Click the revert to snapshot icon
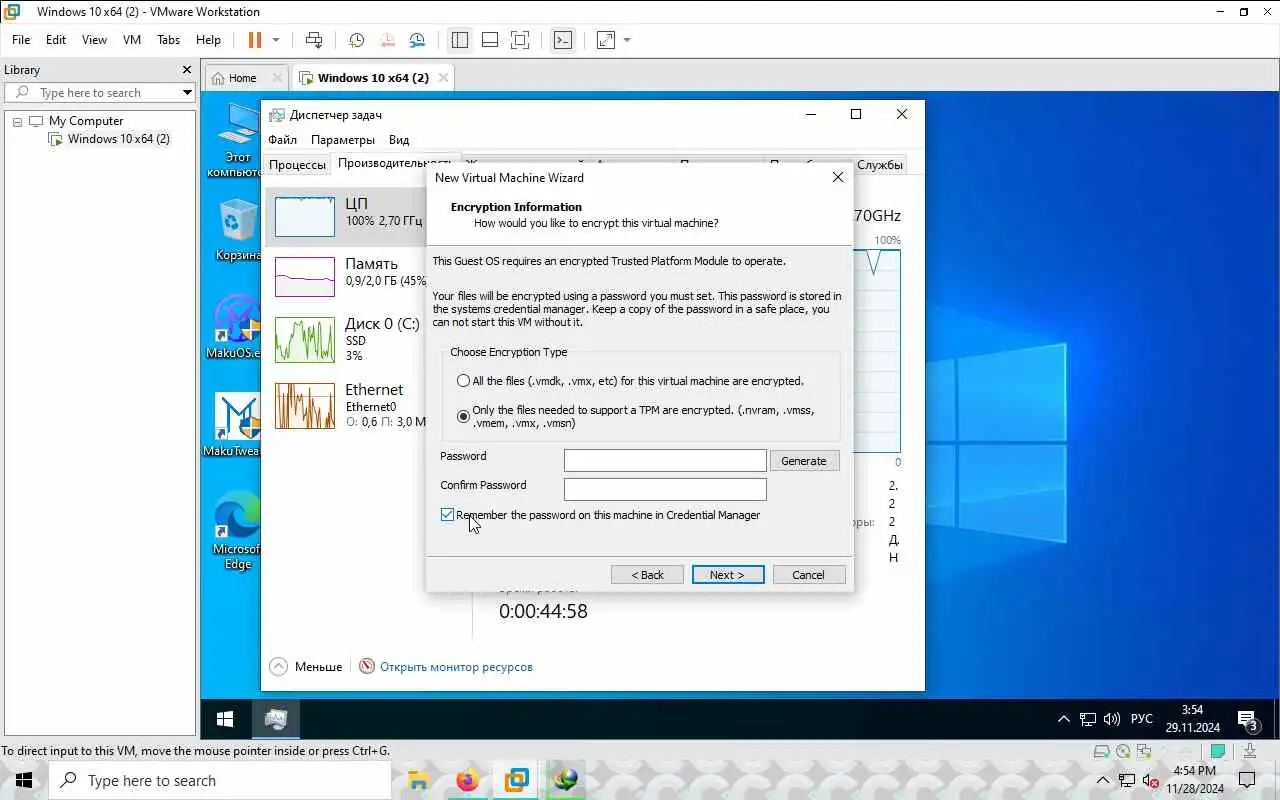The width and height of the screenshot is (1280, 800). pos(386,40)
